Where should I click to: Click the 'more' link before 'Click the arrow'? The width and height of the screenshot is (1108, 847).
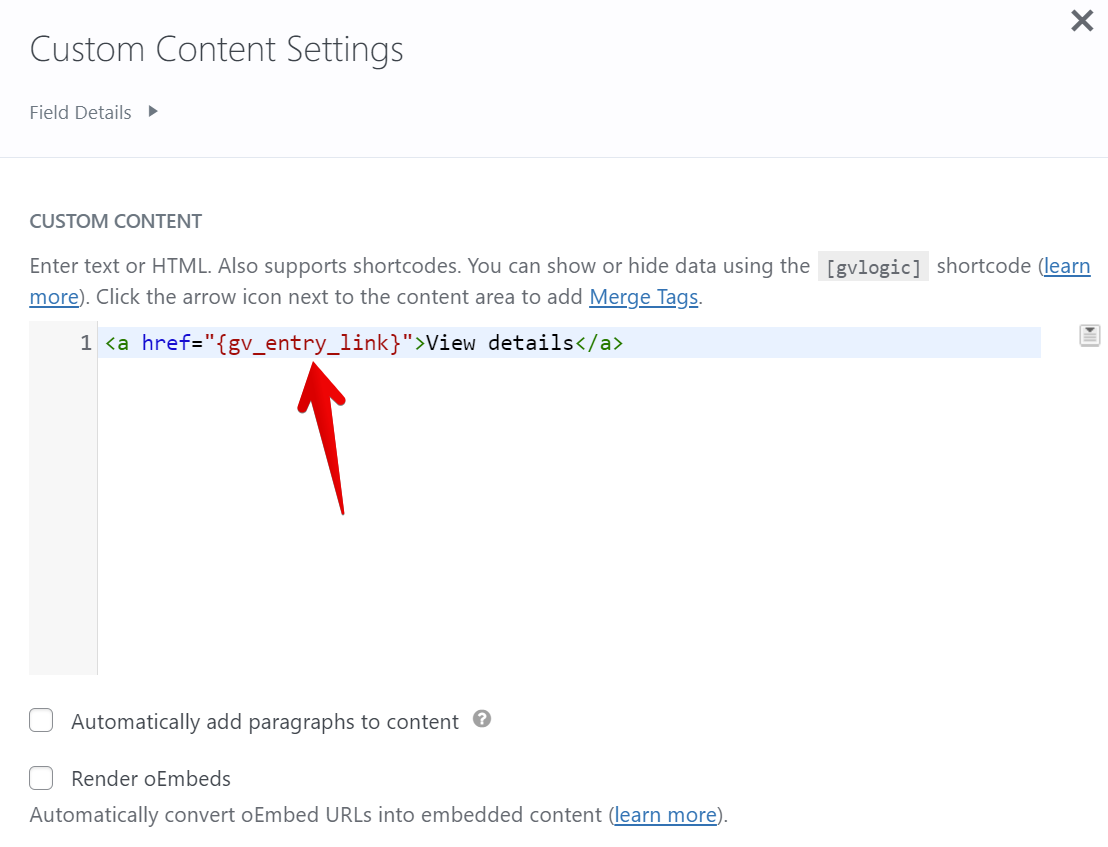pyautogui.click(x=54, y=297)
